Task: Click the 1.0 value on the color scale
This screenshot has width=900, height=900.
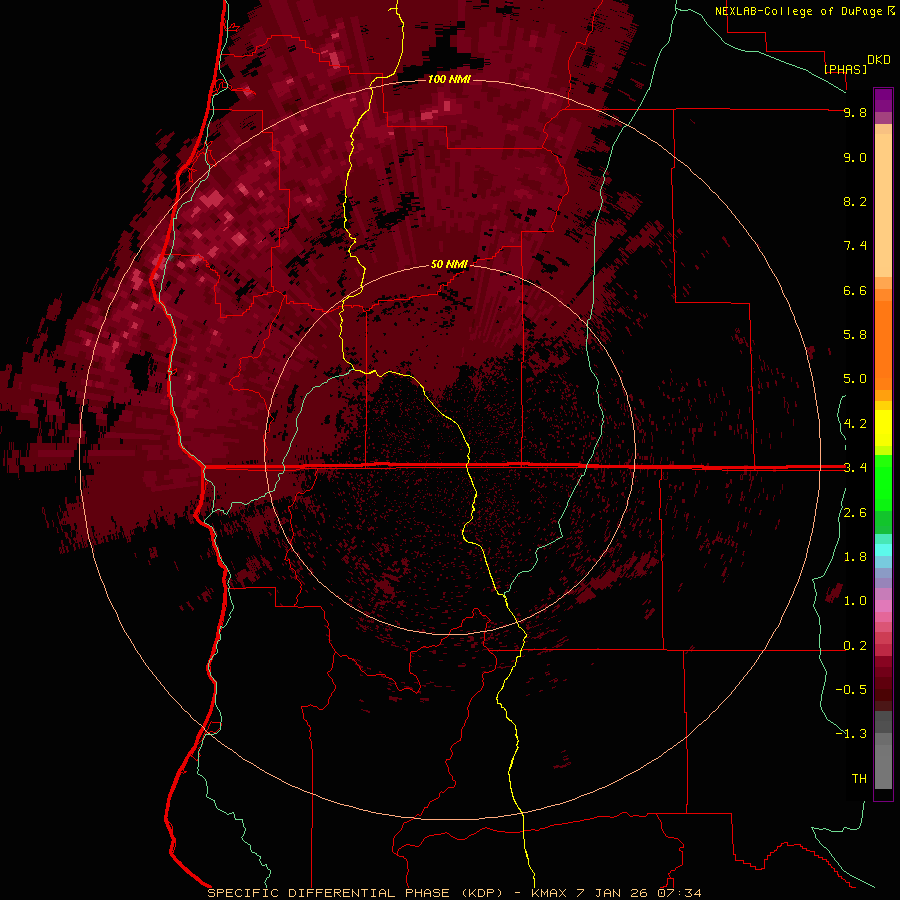Action: (x=855, y=601)
